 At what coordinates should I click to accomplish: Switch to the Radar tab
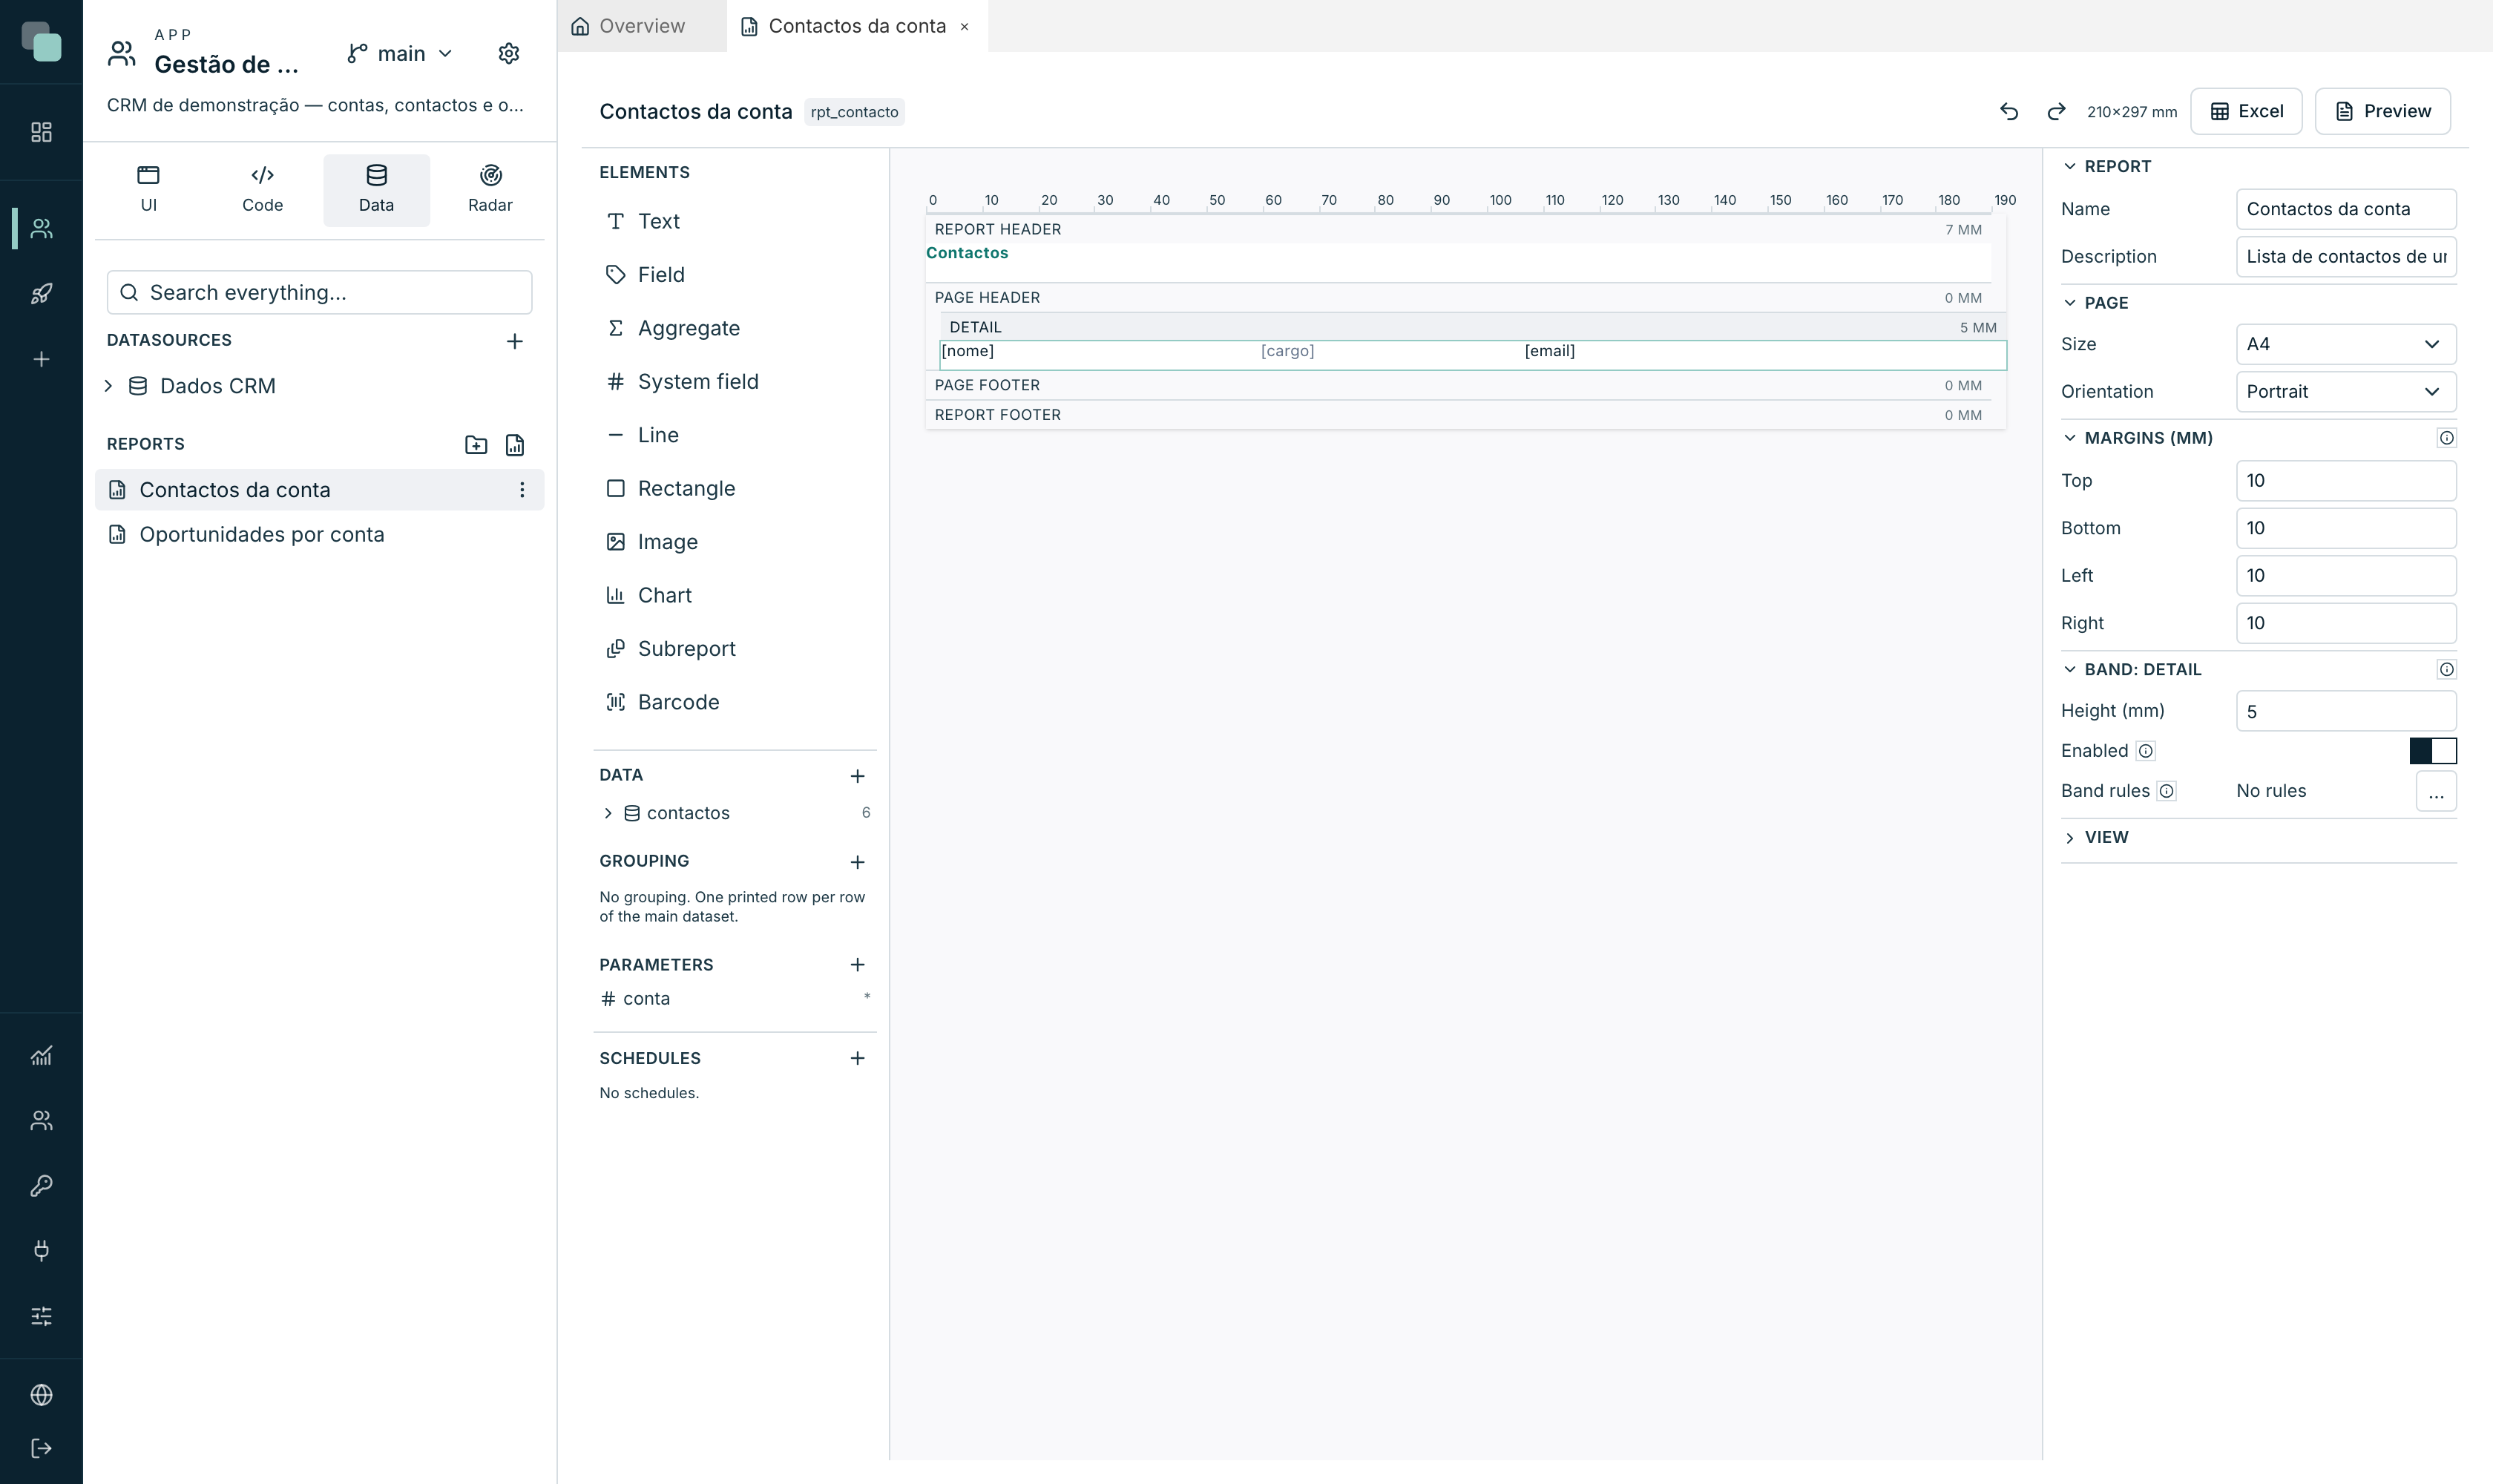(490, 190)
